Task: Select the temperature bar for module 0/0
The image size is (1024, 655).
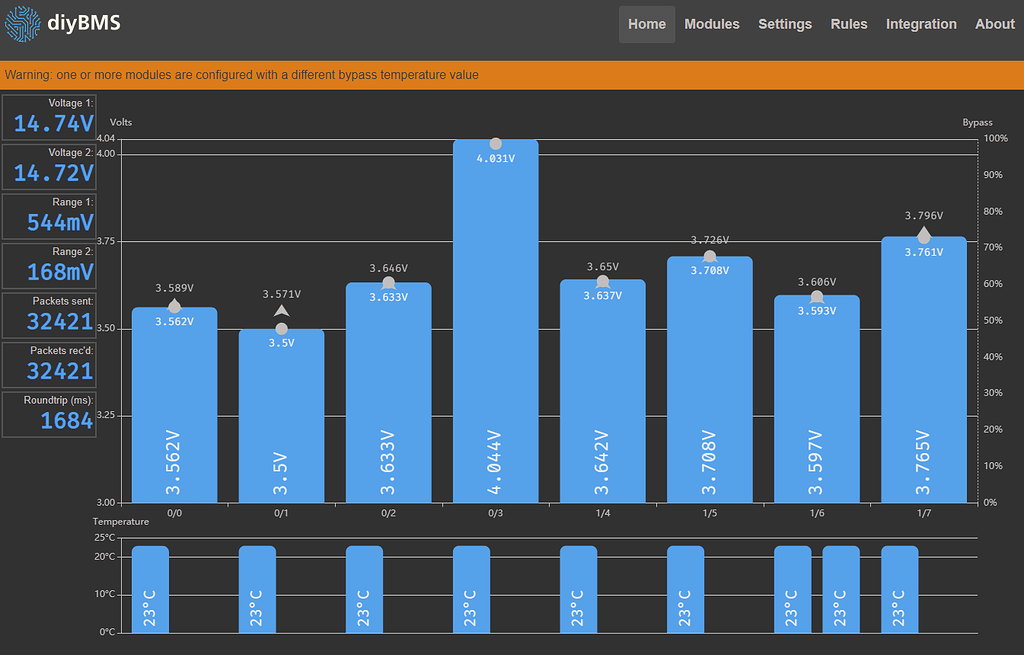Action: click(150, 590)
